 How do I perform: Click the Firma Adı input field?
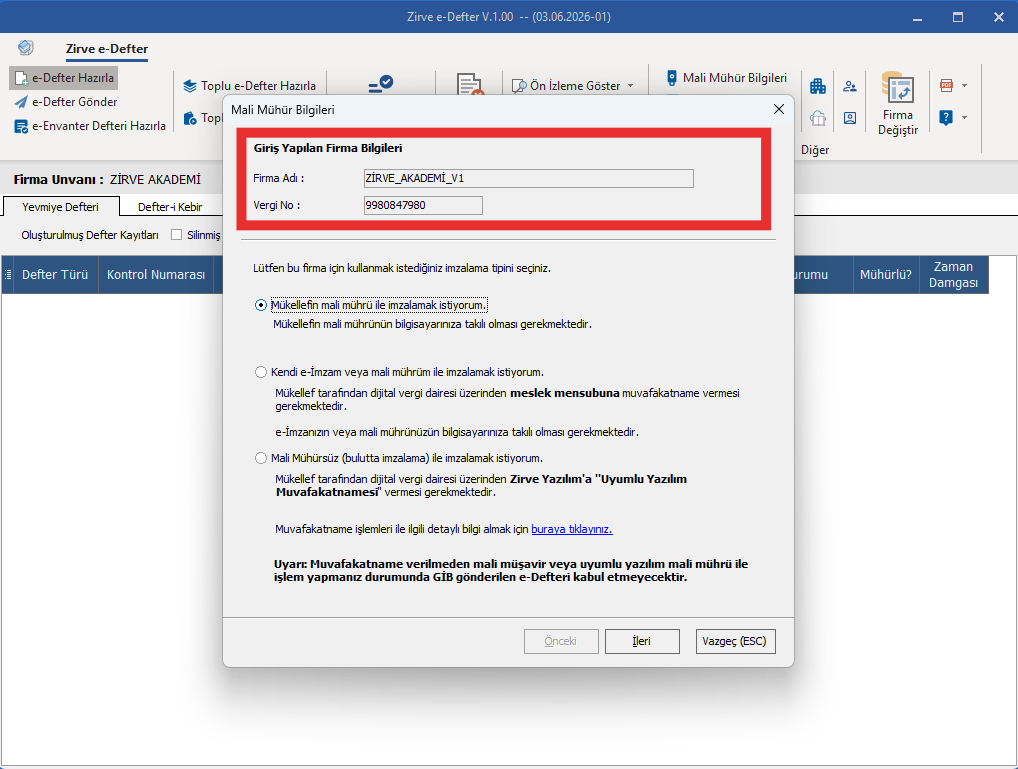pos(528,178)
